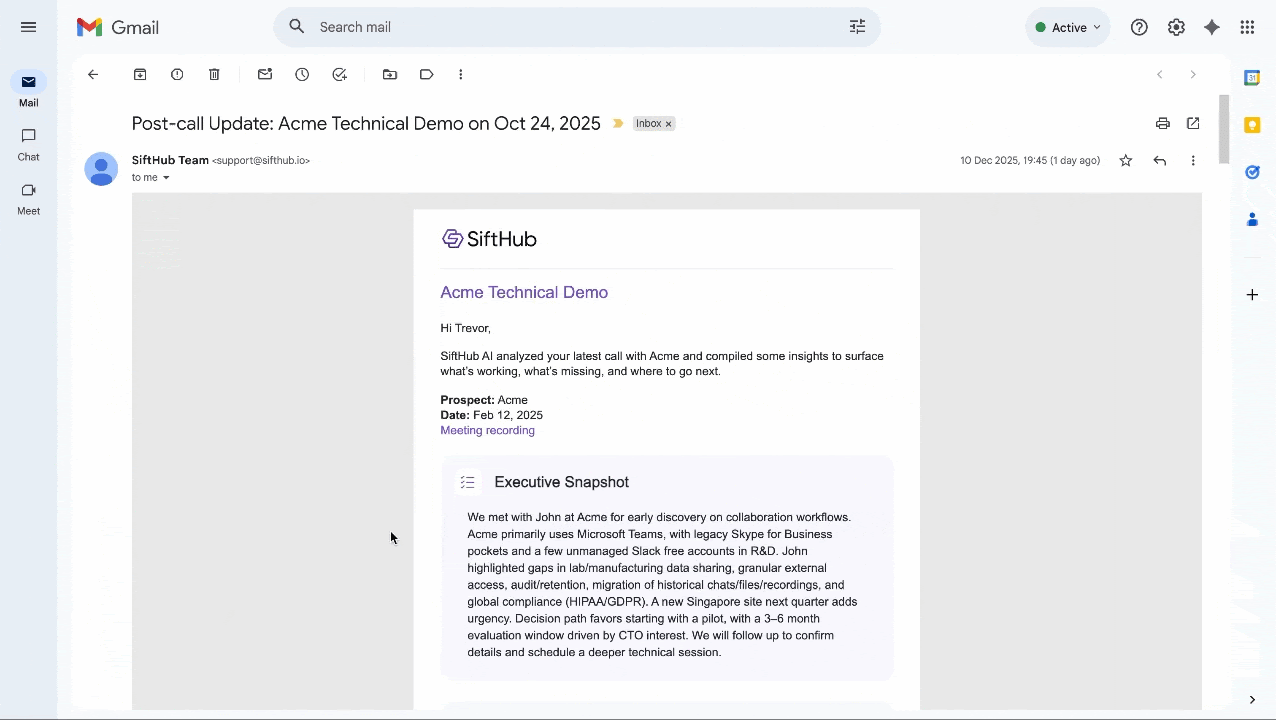Viewport: 1276px width, 720px height.
Task: Toggle the importance marker beside the subject
Action: coord(618,124)
